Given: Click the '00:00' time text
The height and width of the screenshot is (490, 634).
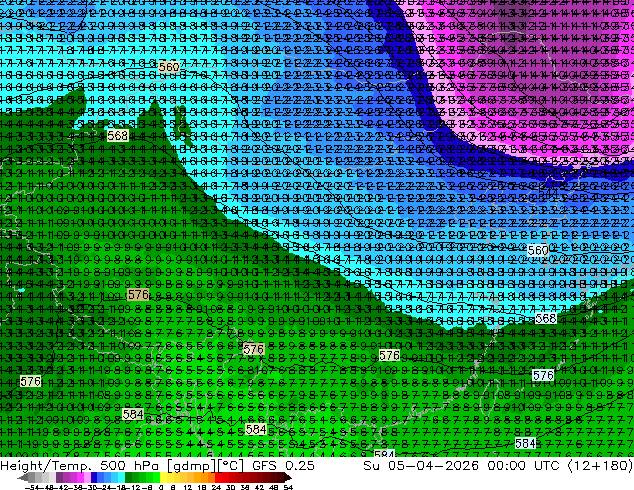Looking at the screenshot, I should [x=506, y=466].
